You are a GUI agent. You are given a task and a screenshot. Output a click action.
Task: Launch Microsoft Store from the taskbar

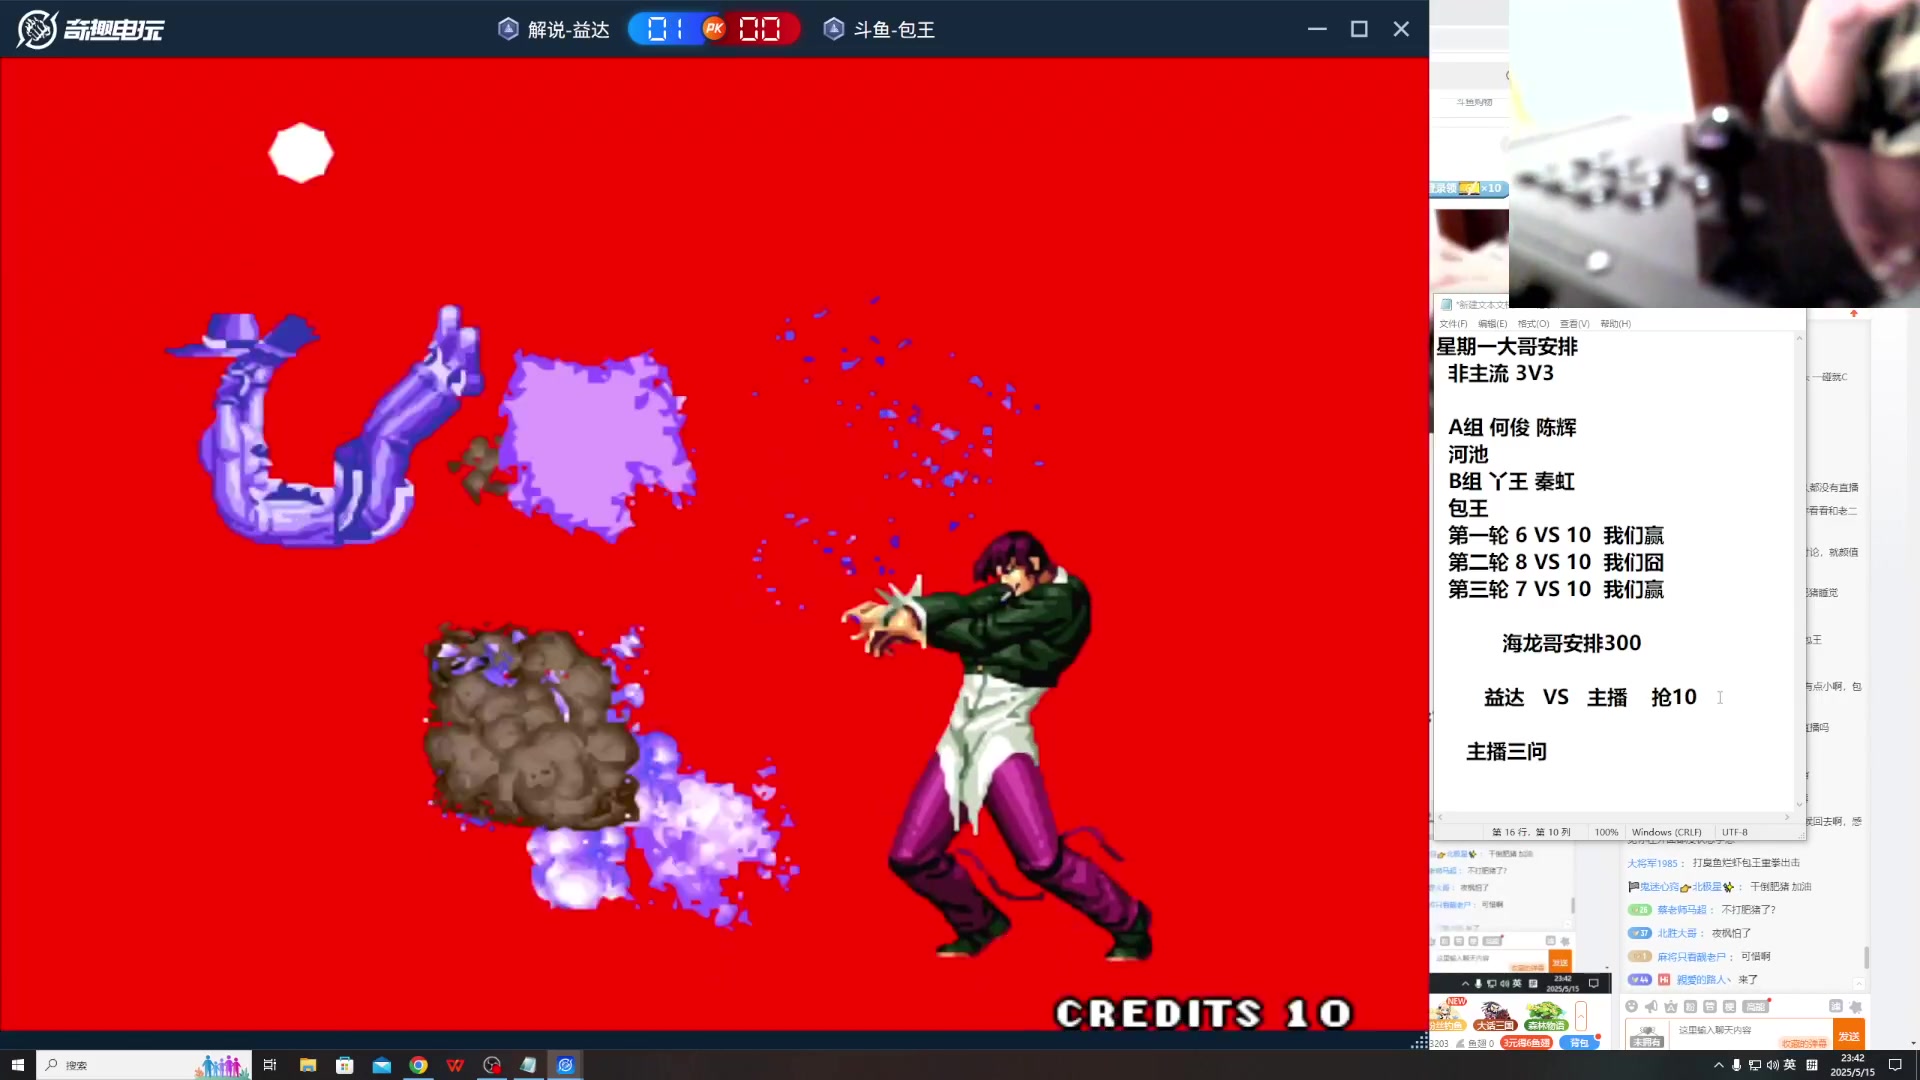point(345,1065)
